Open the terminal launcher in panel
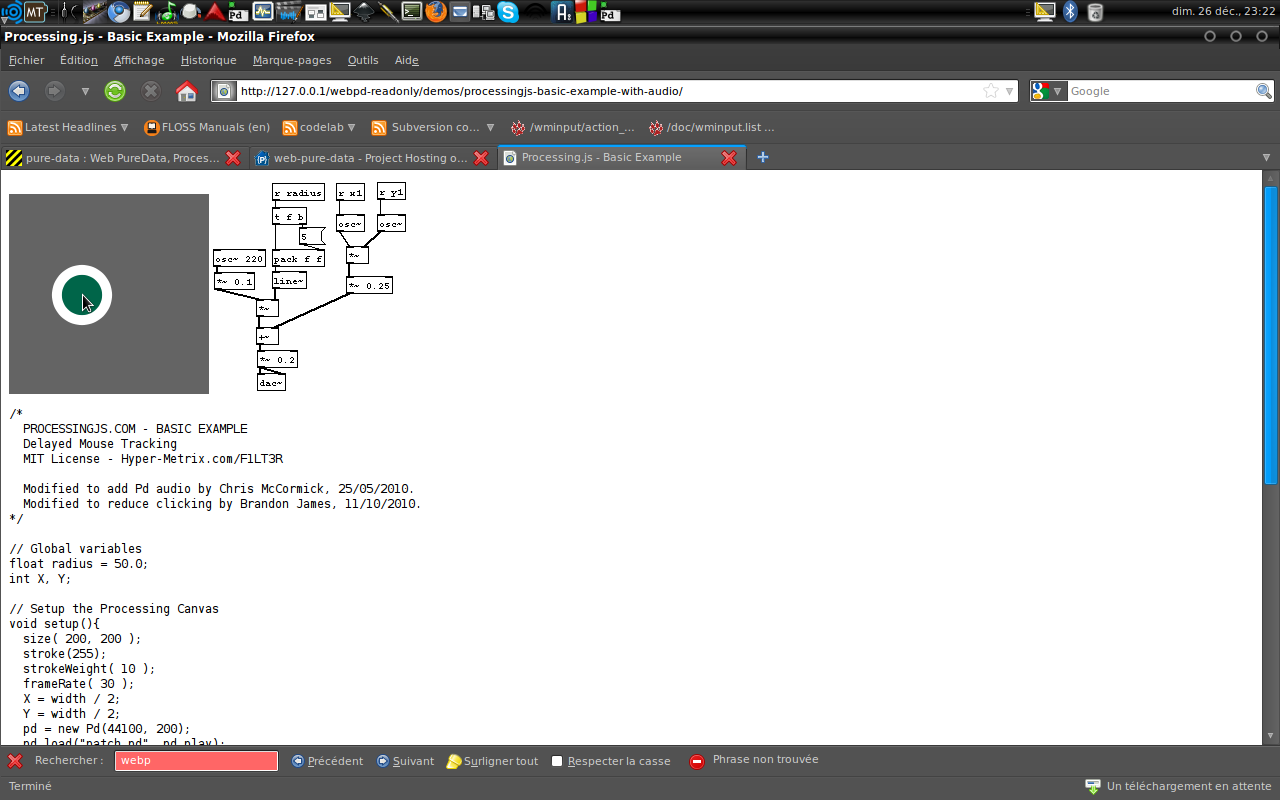The height and width of the screenshot is (800, 1280). (412, 12)
